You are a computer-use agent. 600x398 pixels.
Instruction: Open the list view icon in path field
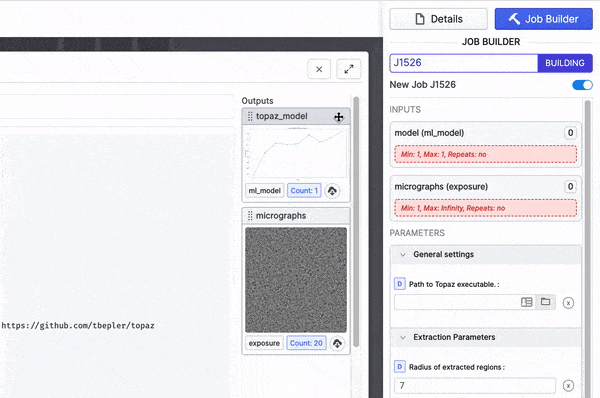(x=527, y=302)
